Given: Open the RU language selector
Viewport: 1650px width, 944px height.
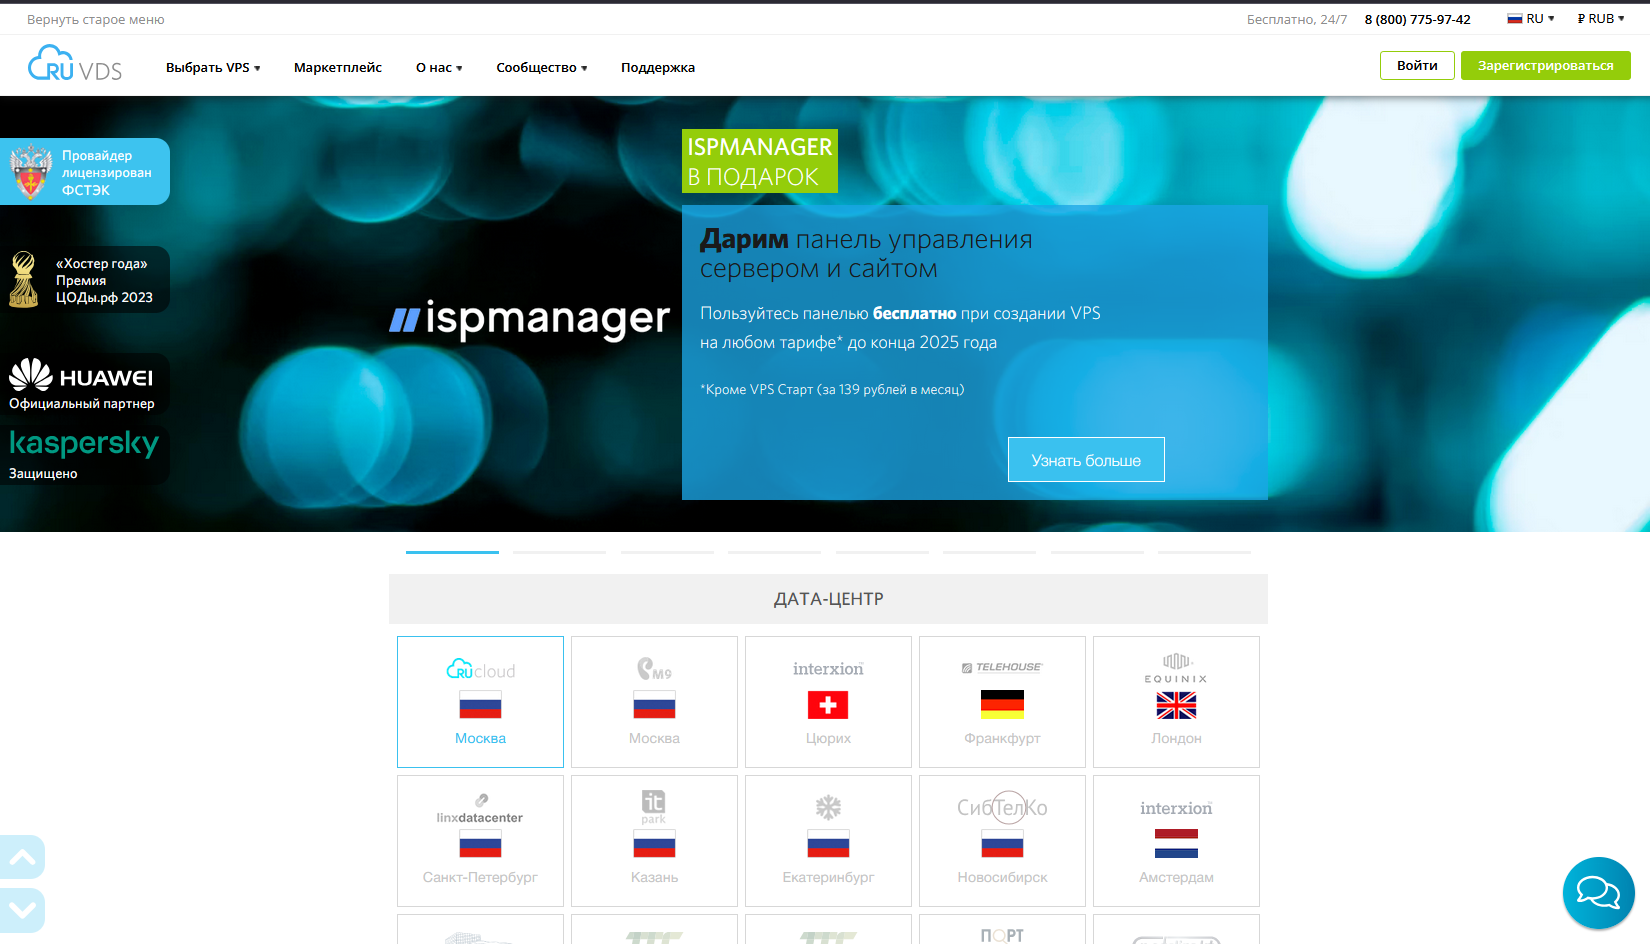Looking at the screenshot, I should pyautogui.click(x=1531, y=19).
